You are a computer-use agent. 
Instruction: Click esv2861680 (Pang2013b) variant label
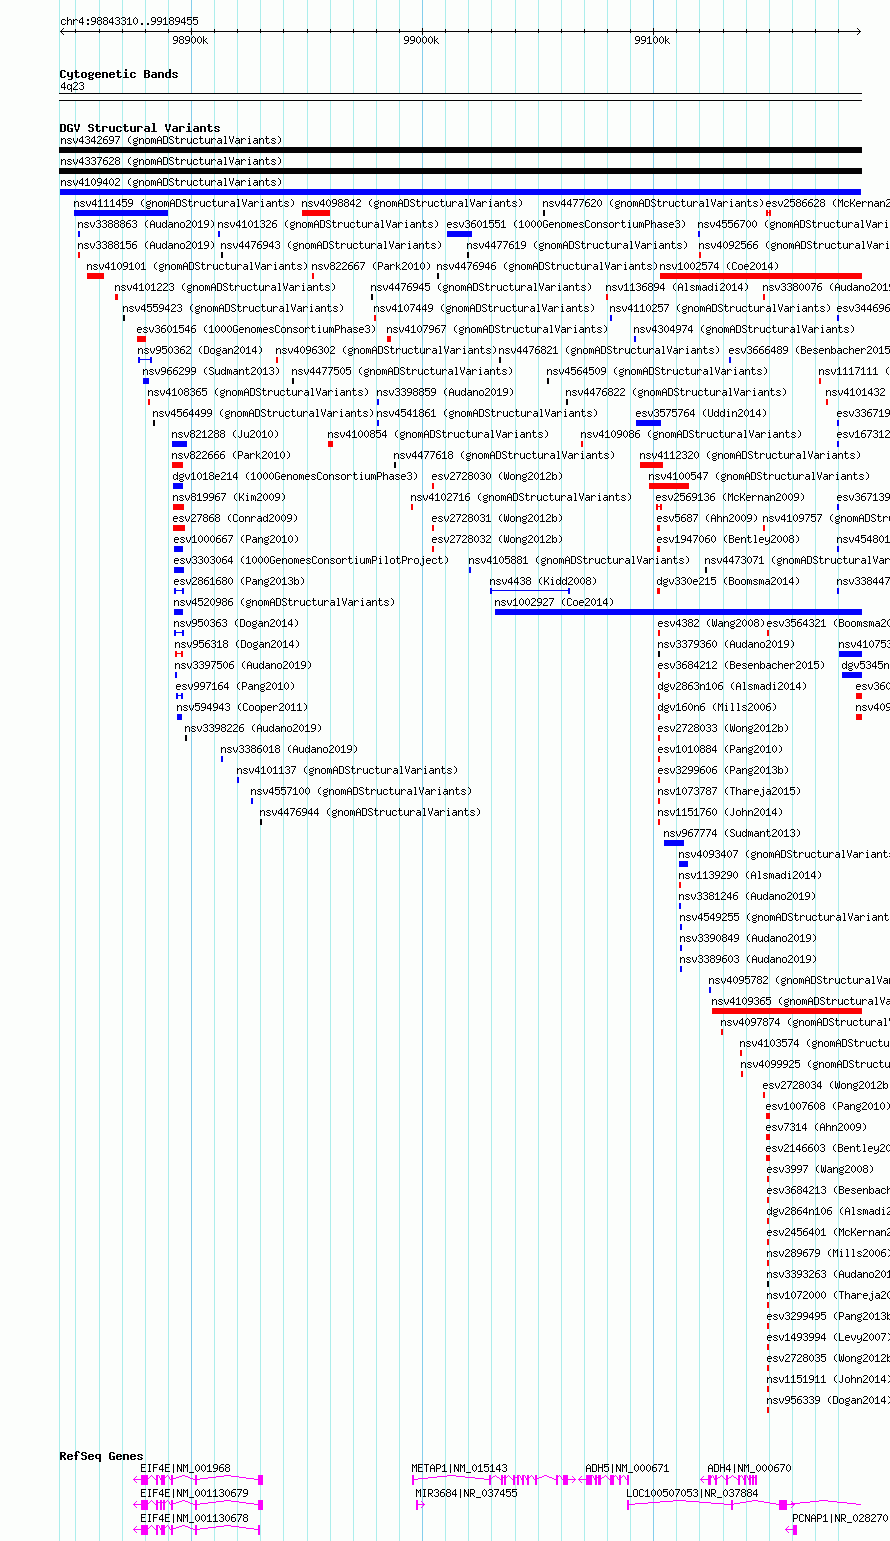pos(239,581)
